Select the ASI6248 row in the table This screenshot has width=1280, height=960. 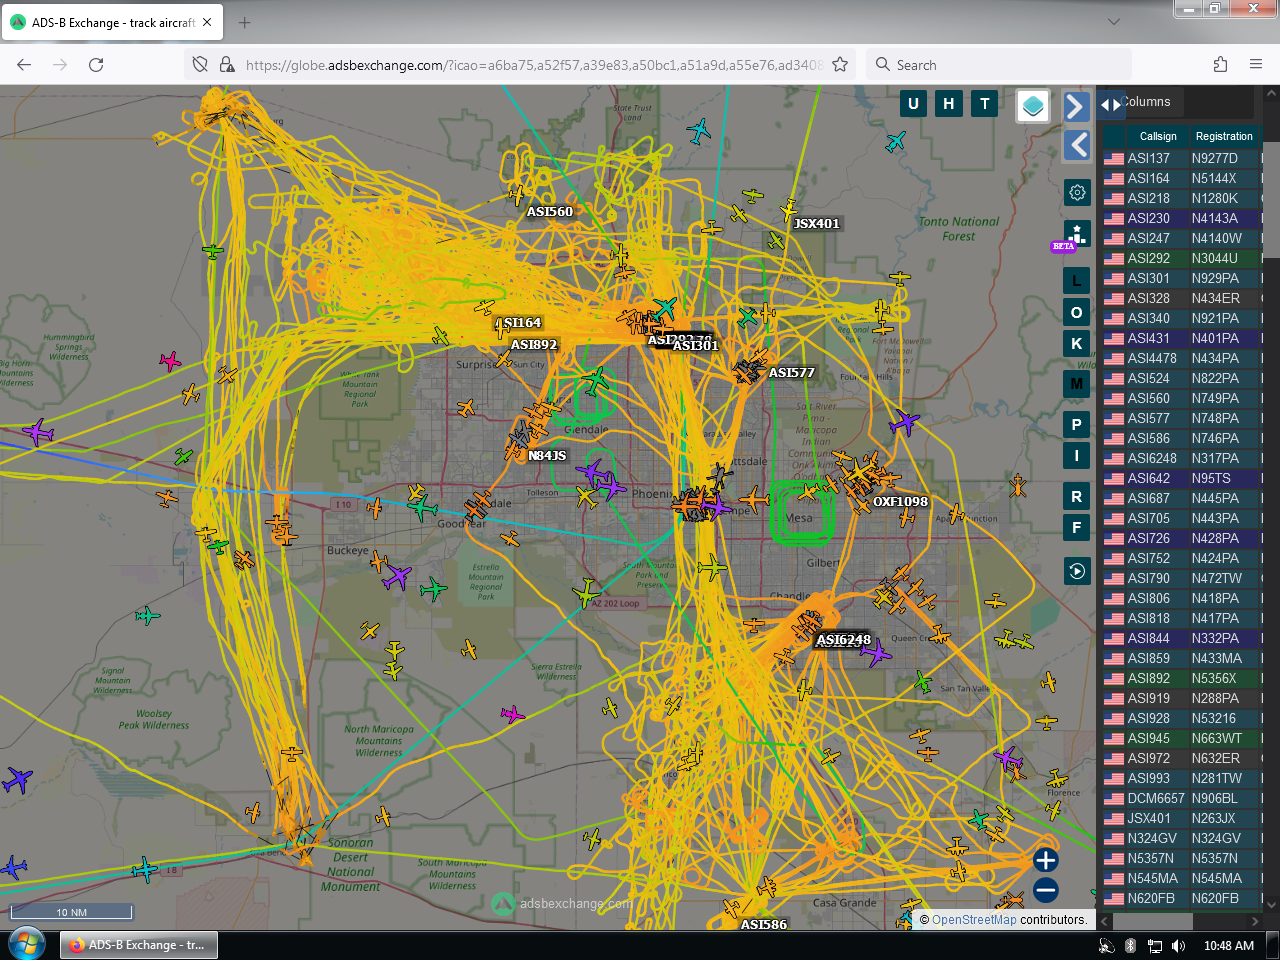coord(1182,458)
